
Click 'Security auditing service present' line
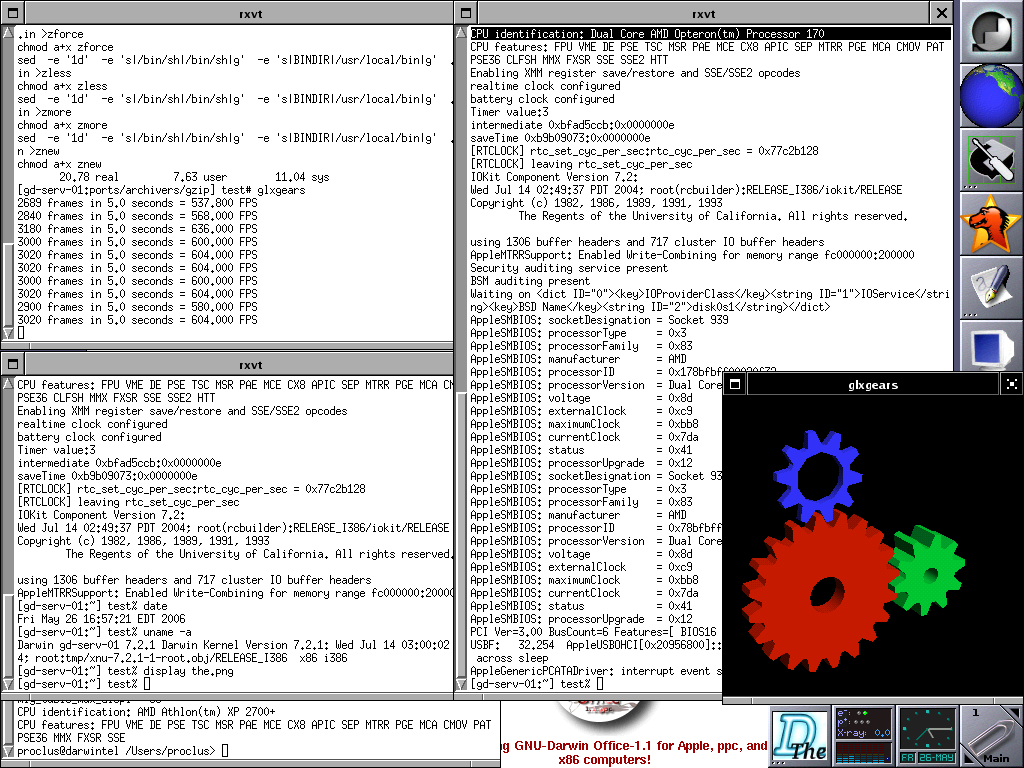click(x=569, y=268)
